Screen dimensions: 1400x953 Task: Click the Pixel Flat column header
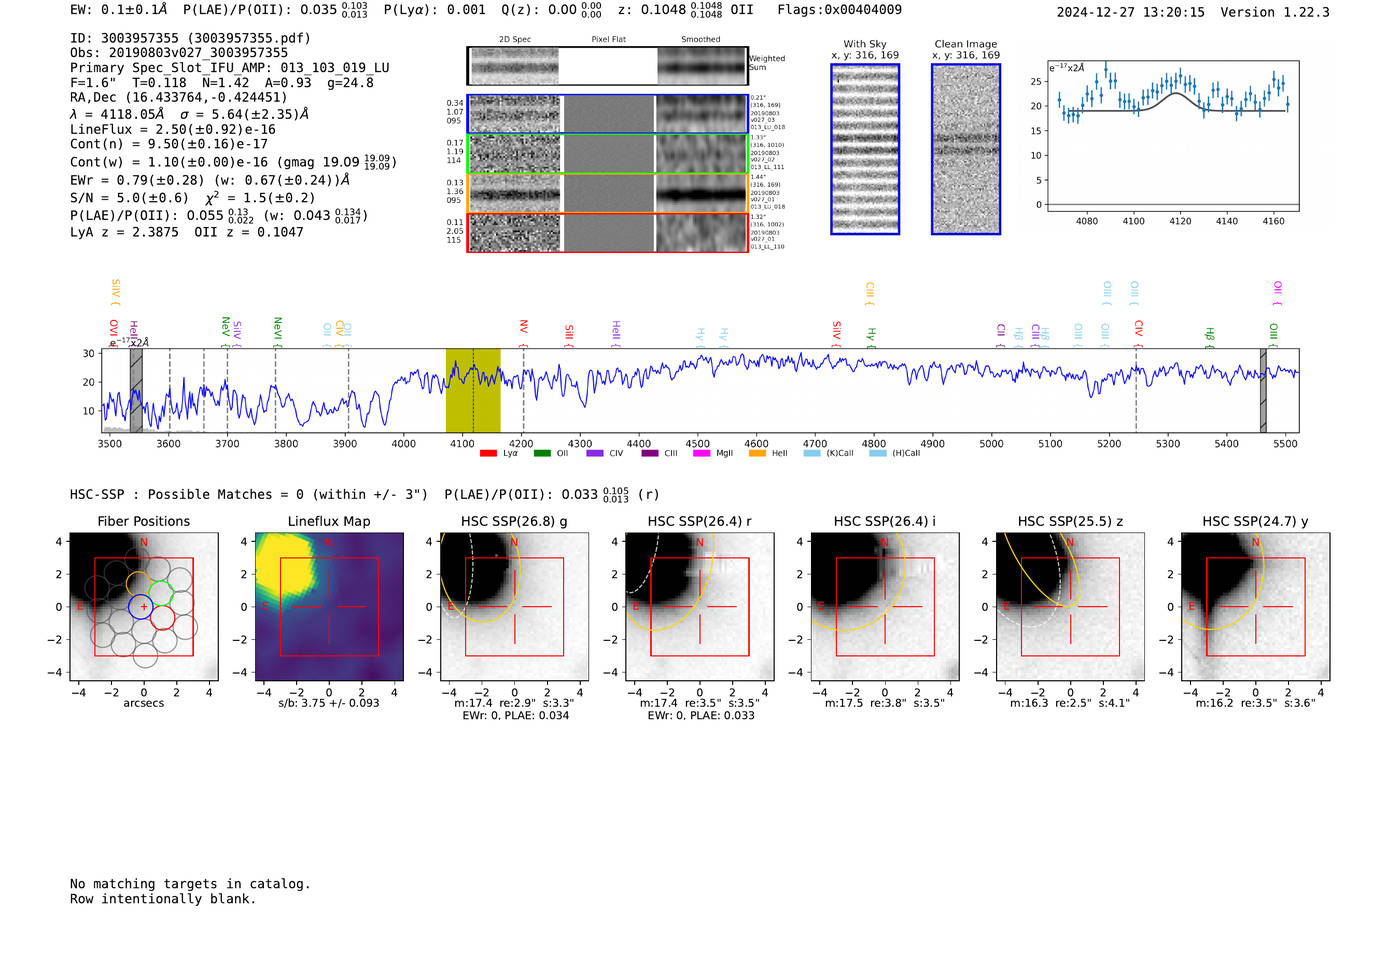point(608,40)
